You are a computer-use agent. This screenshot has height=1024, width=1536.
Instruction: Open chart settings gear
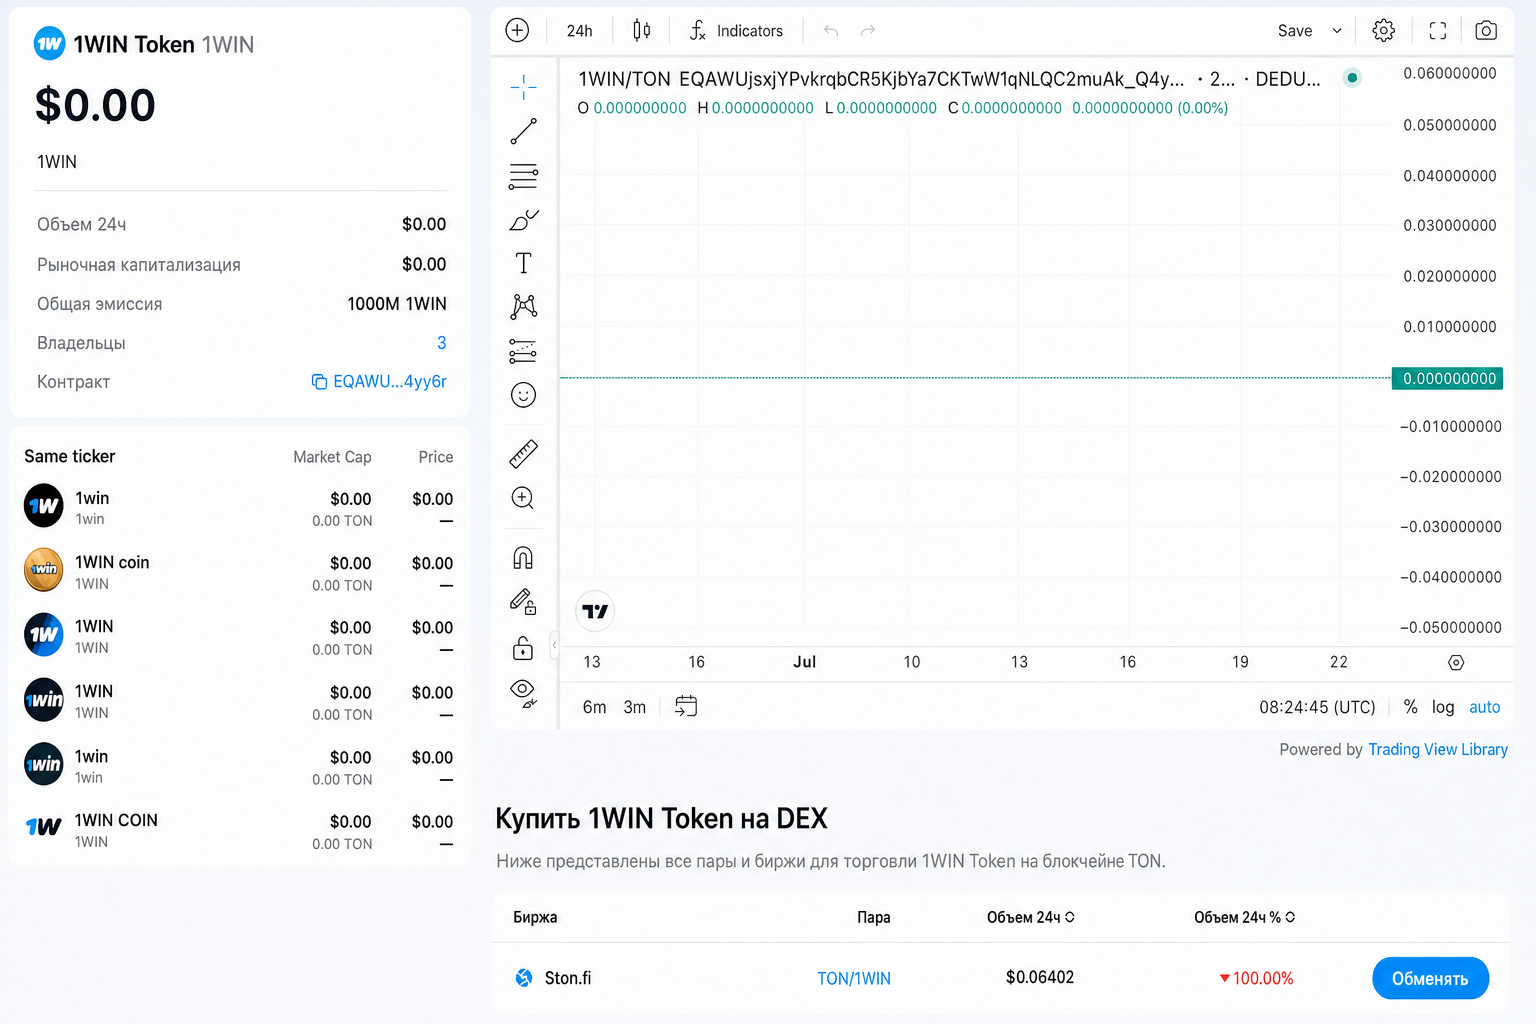point(1384,31)
